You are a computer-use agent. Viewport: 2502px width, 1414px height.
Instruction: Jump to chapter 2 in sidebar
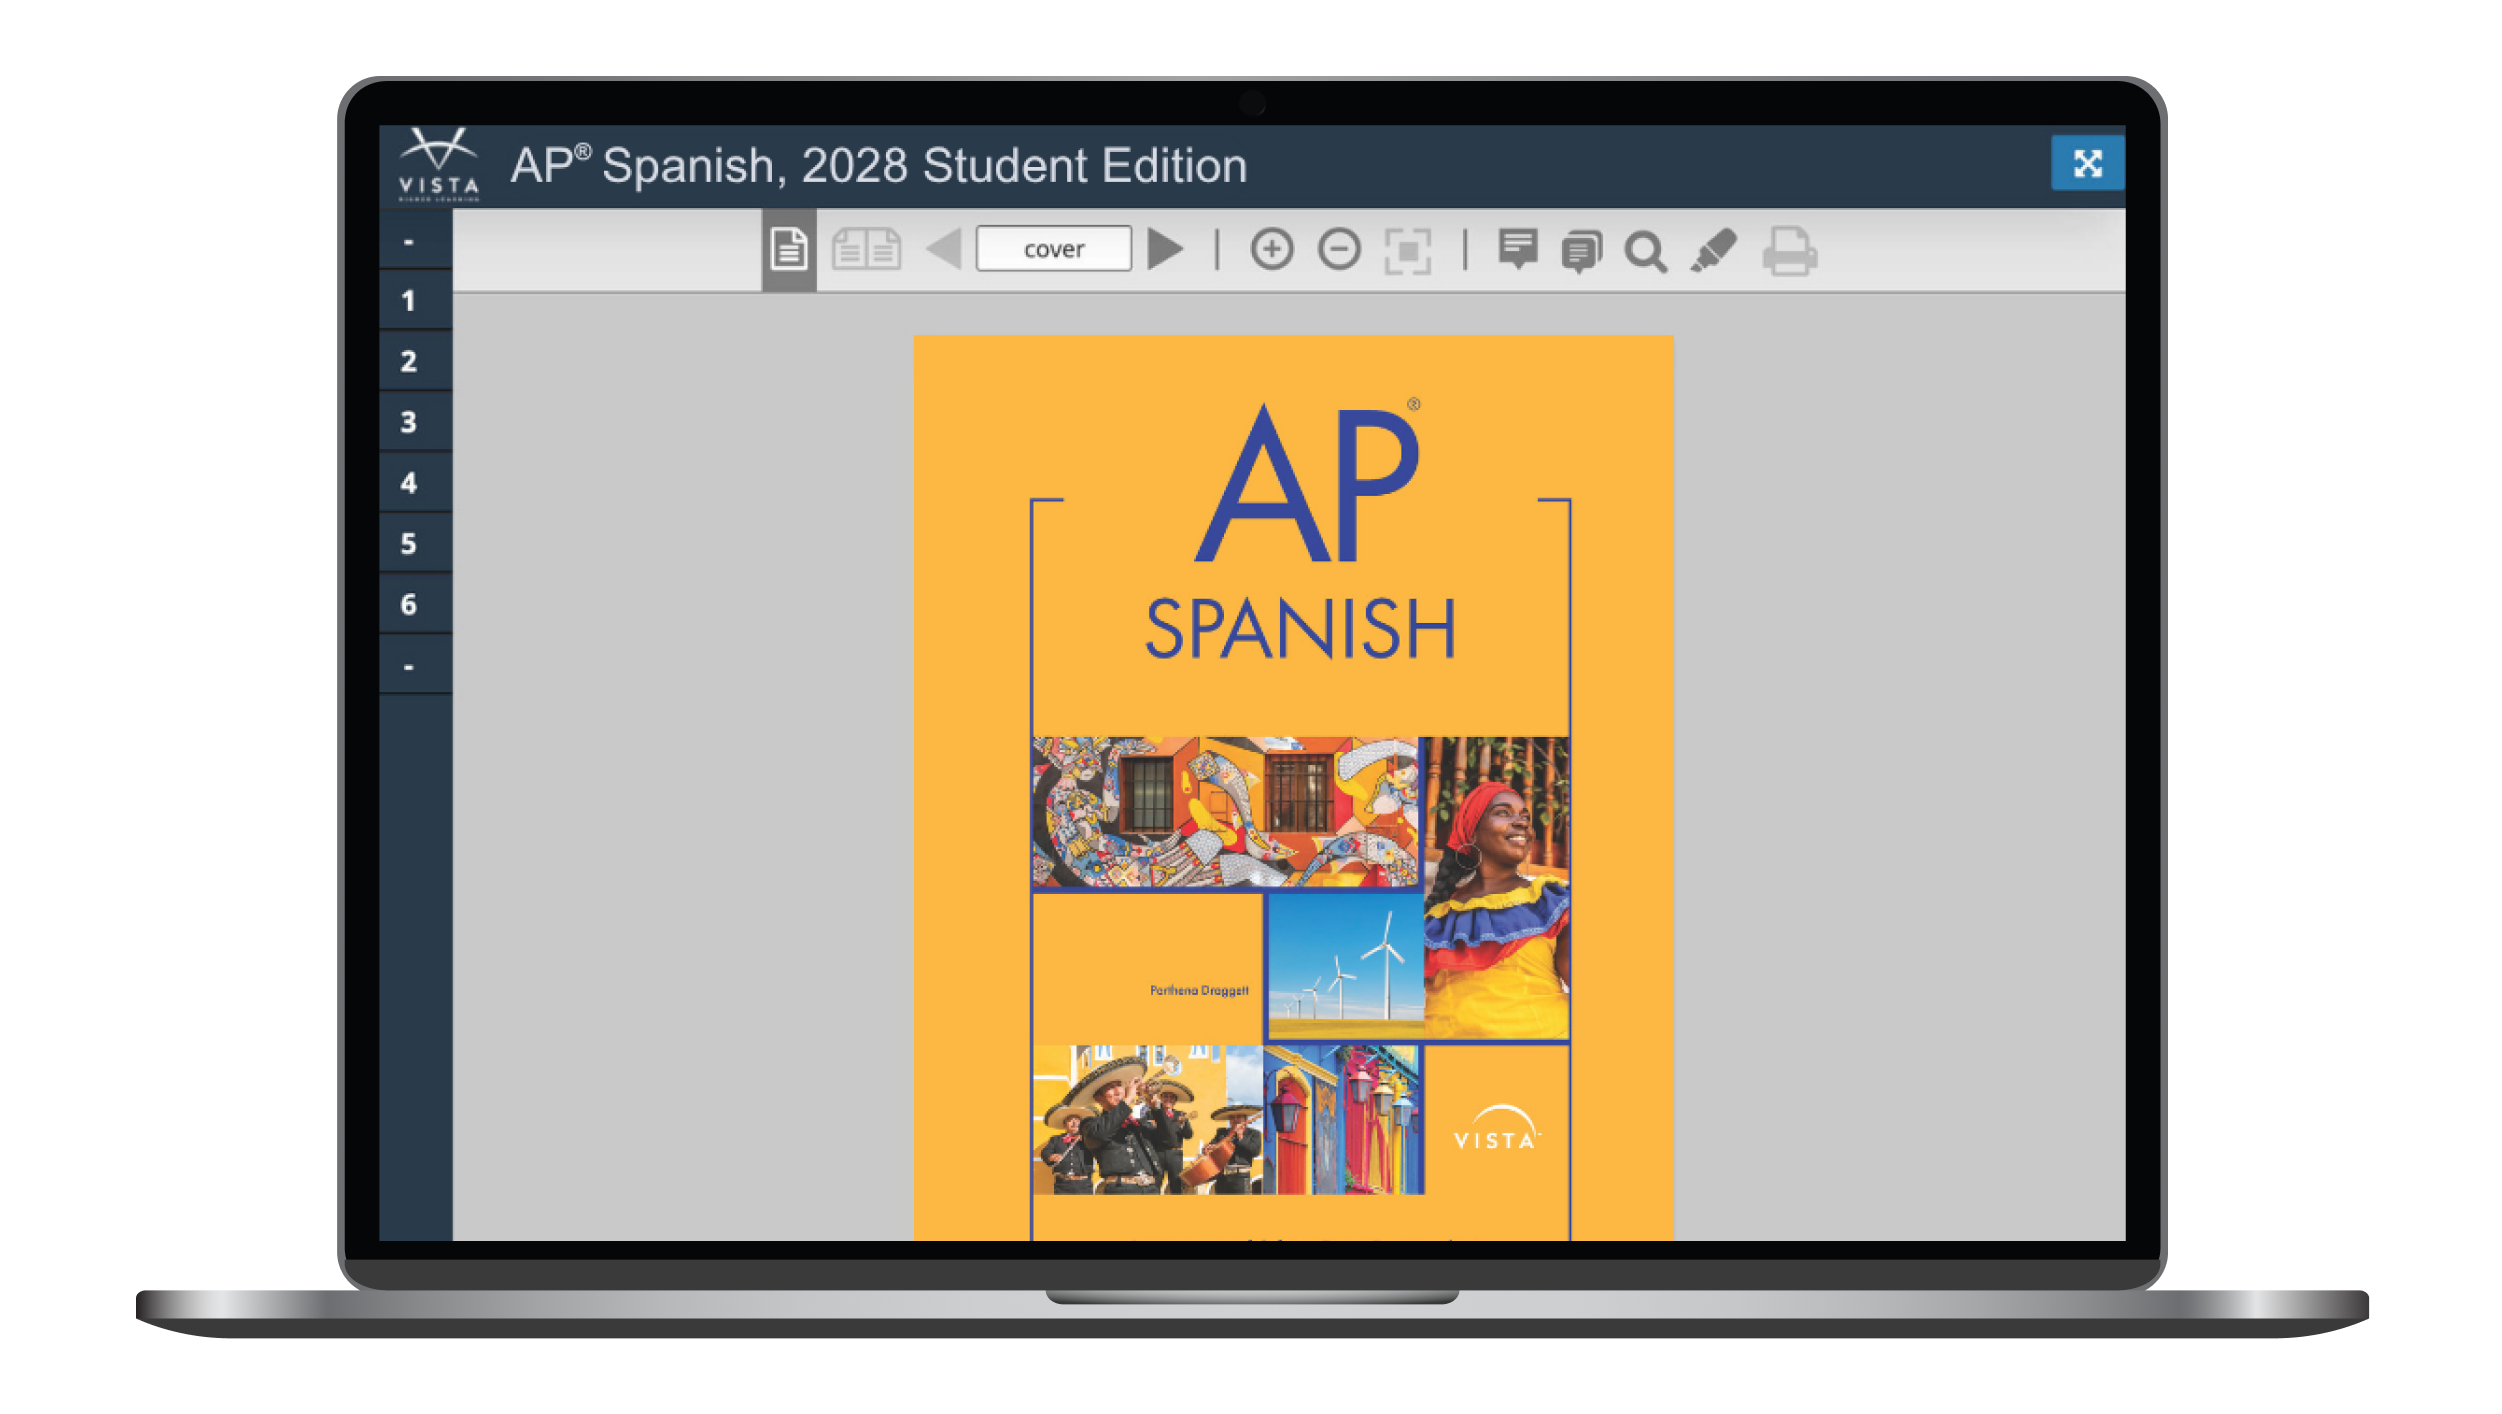coord(416,361)
